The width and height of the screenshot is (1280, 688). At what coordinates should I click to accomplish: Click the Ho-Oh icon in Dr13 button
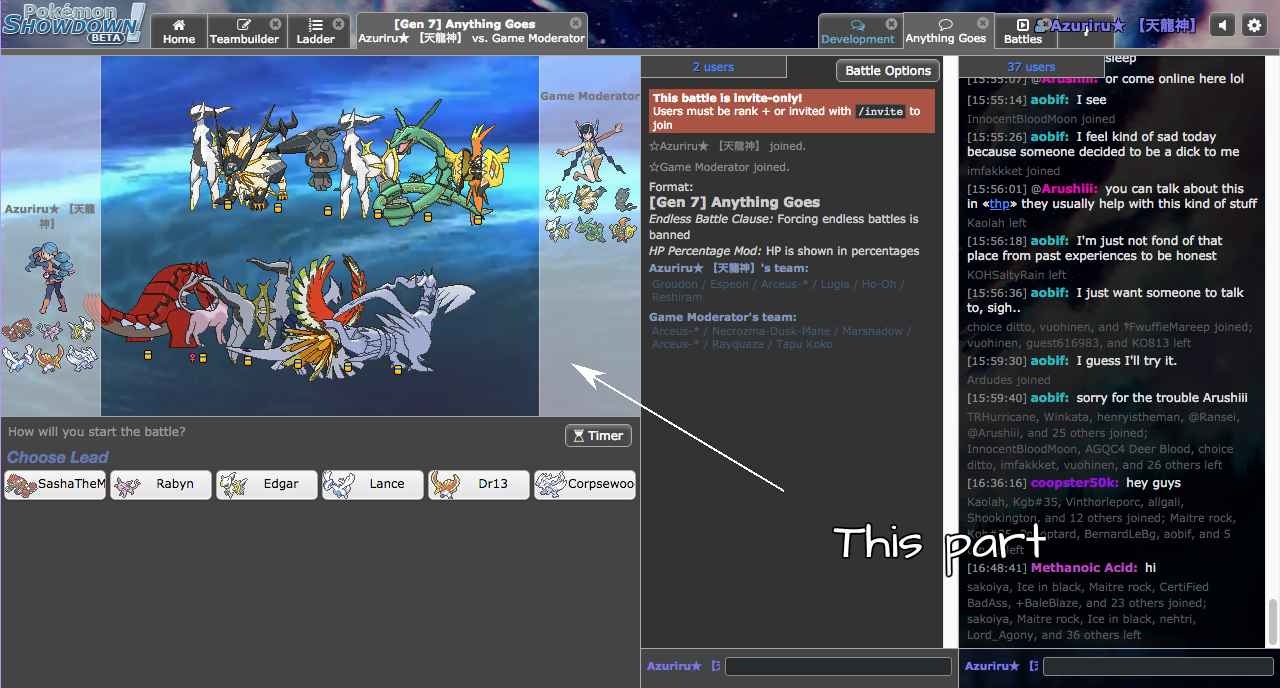point(445,485)
